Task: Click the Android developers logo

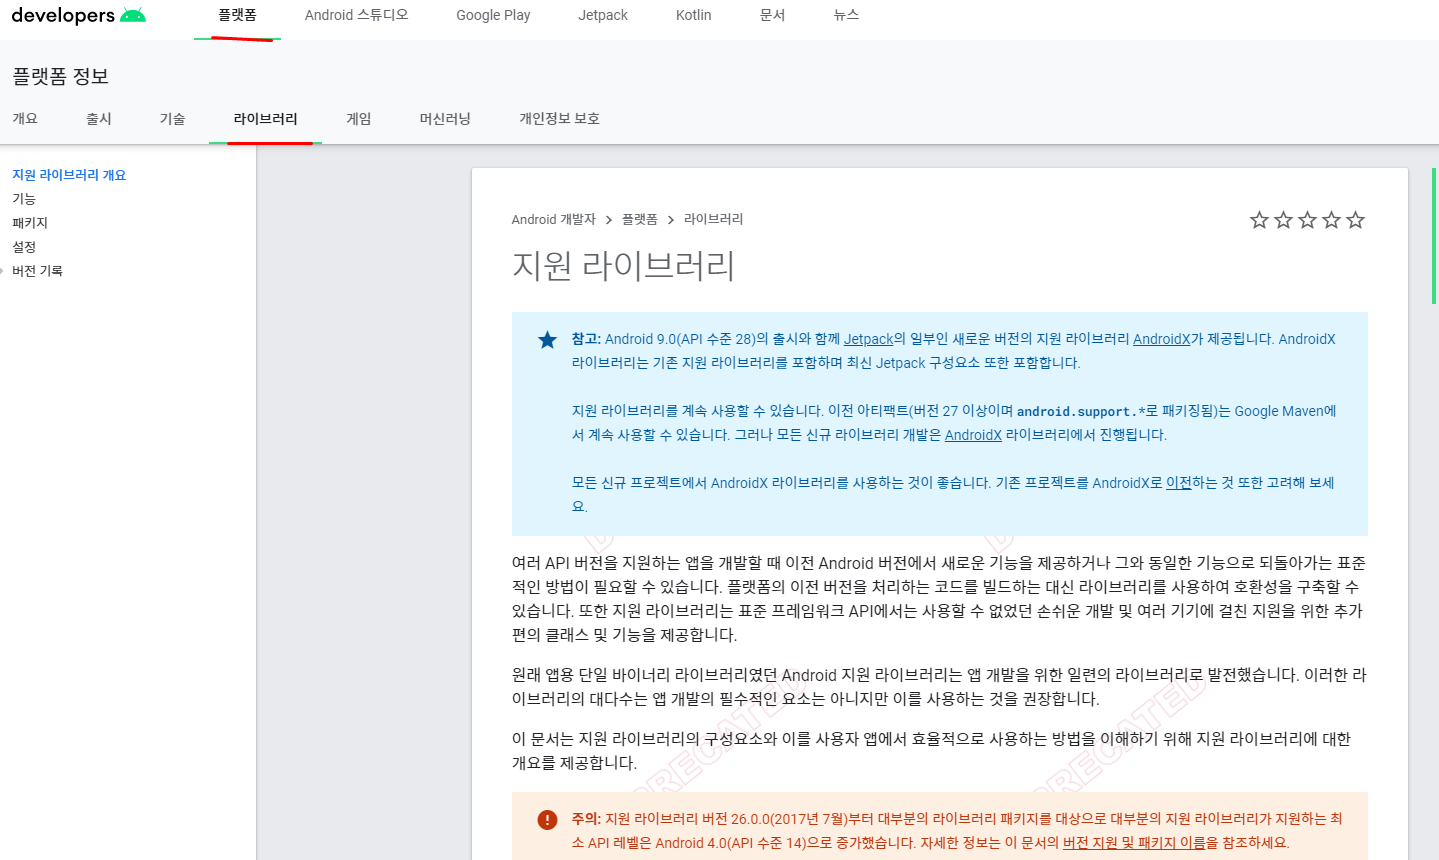Action: pyautogui.click(x=78, y=15)
